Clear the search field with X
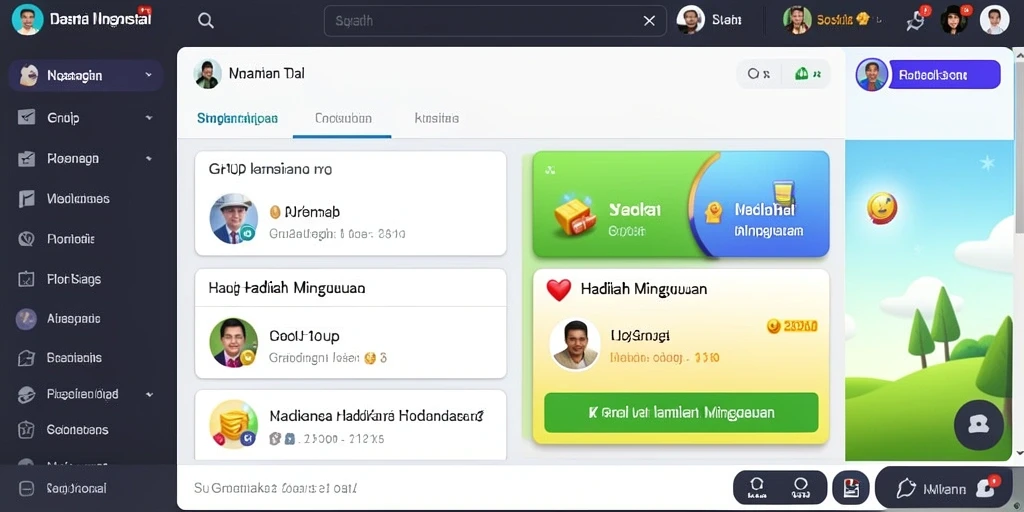Viewport: 1024px width, 512px height. [x=649, y=21]
